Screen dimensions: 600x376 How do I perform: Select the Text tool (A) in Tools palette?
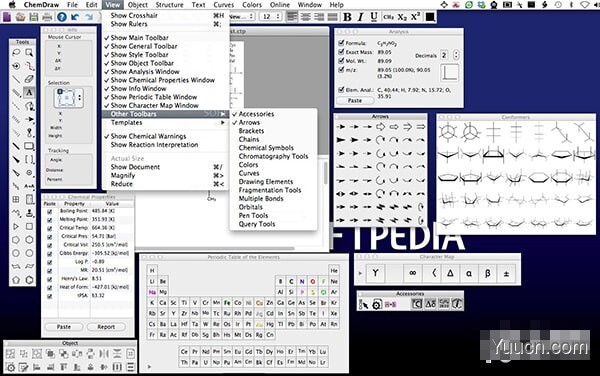pos(29,93)
